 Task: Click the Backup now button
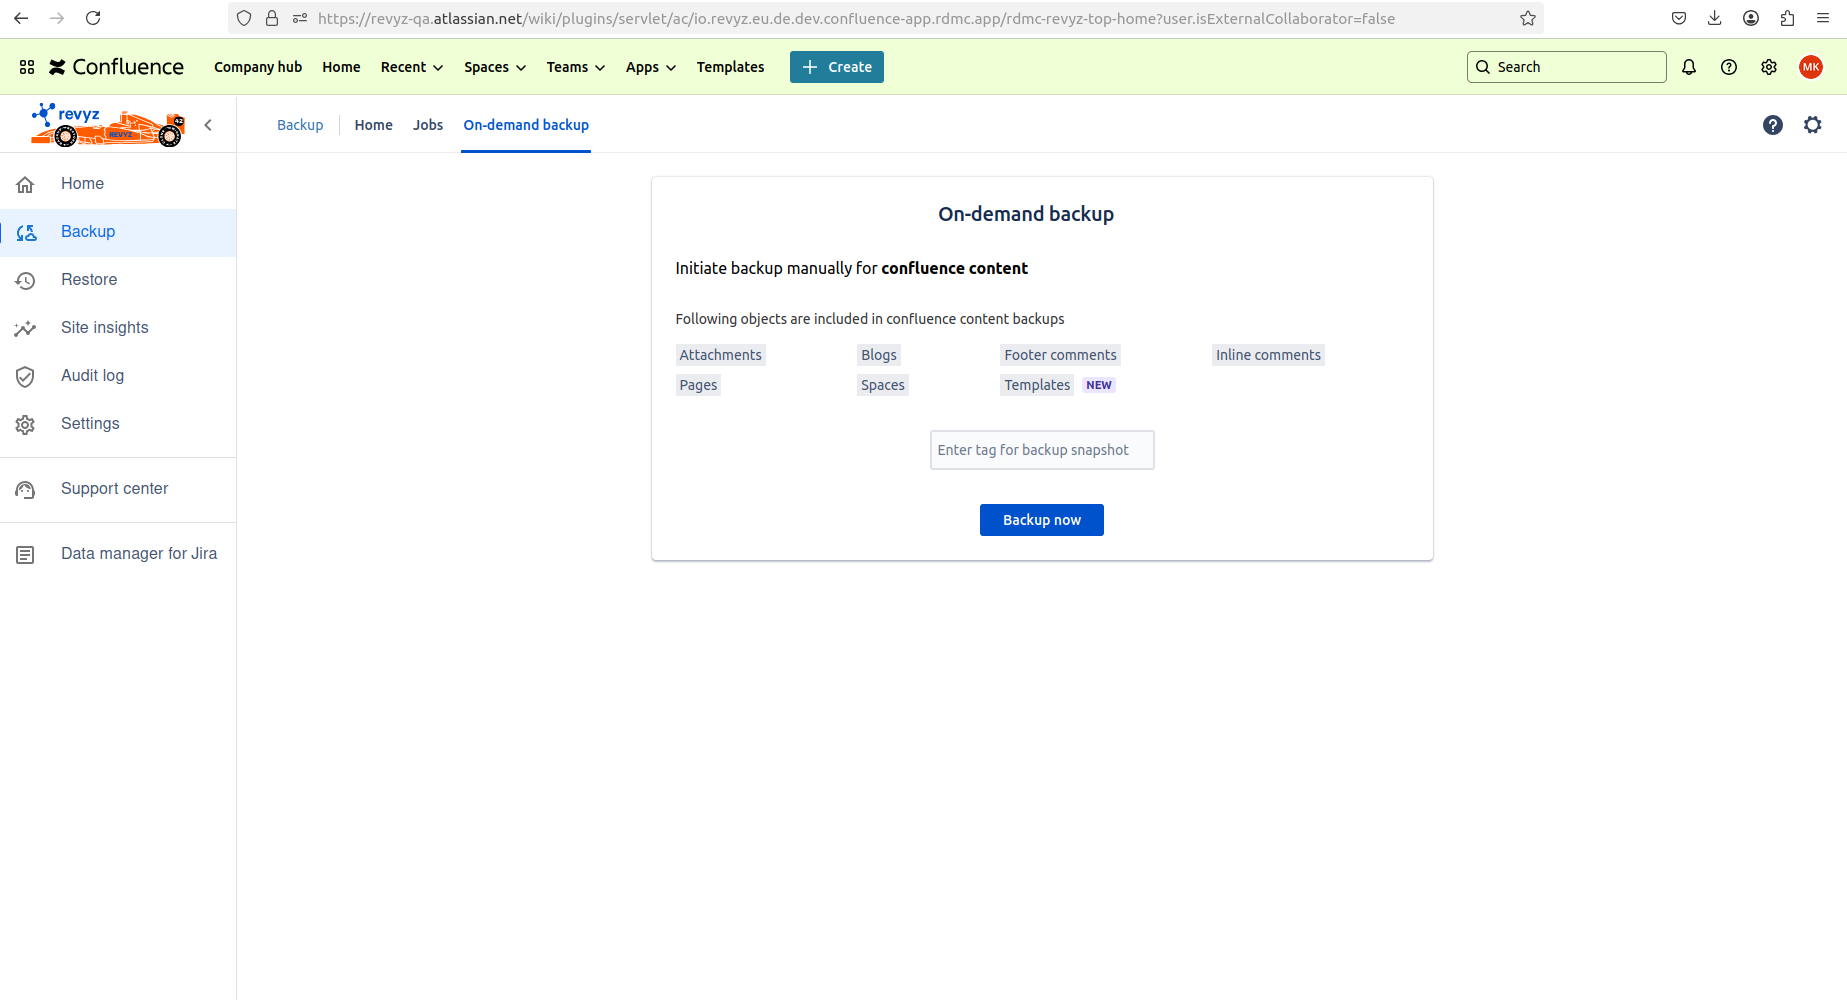click(x=1041, y=520)
